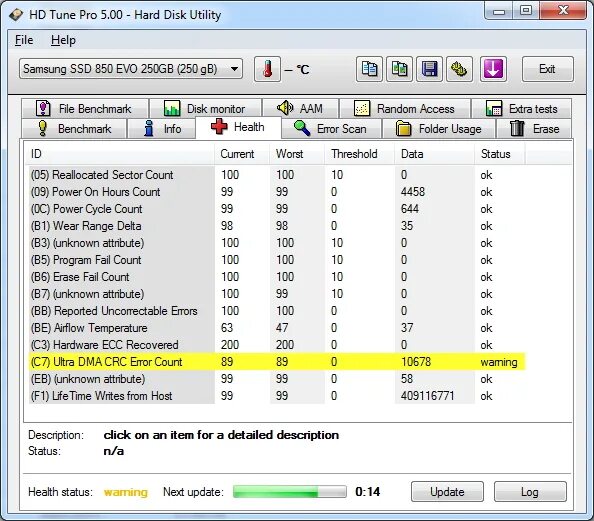The image size is (594, 521).
Task: Open options wrench icon
Action: click(459, 69)
